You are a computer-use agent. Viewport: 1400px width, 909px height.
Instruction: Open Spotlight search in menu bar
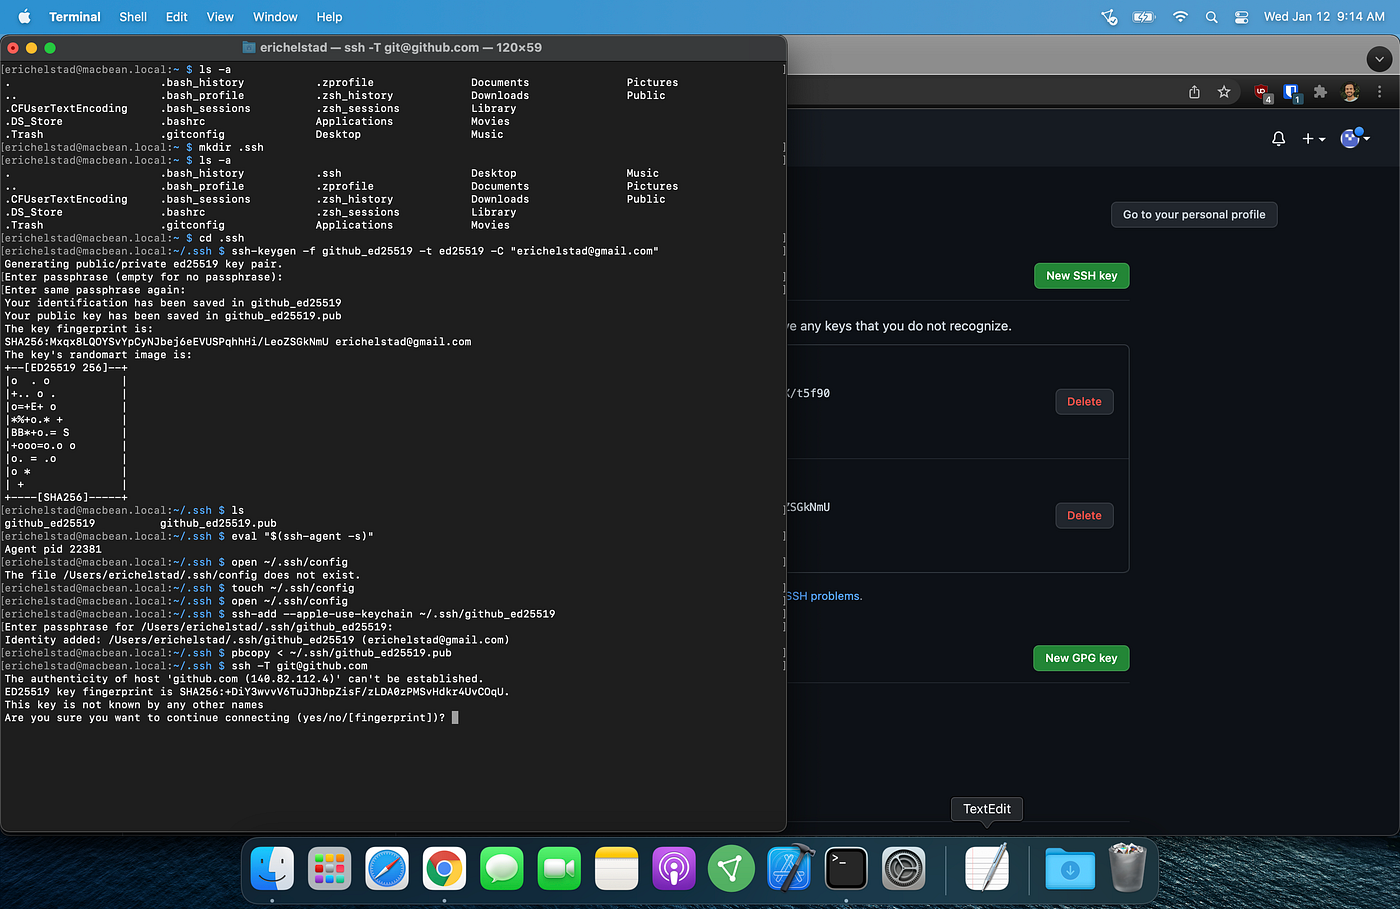[x=1211, y=17]
